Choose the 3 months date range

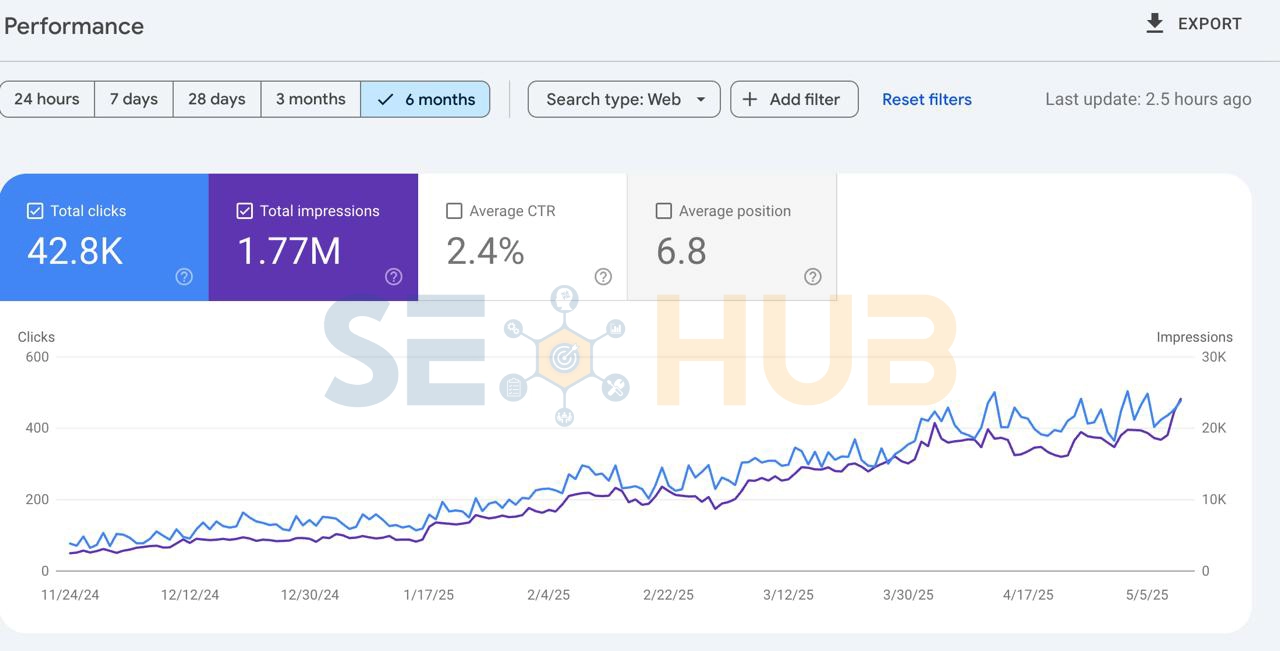[310, 99]
